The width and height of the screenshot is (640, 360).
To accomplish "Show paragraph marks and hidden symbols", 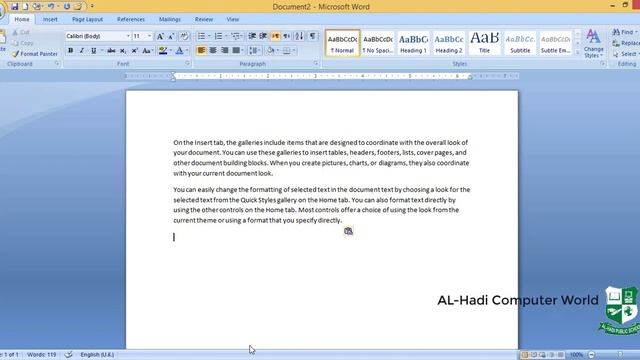I will 312,36.
